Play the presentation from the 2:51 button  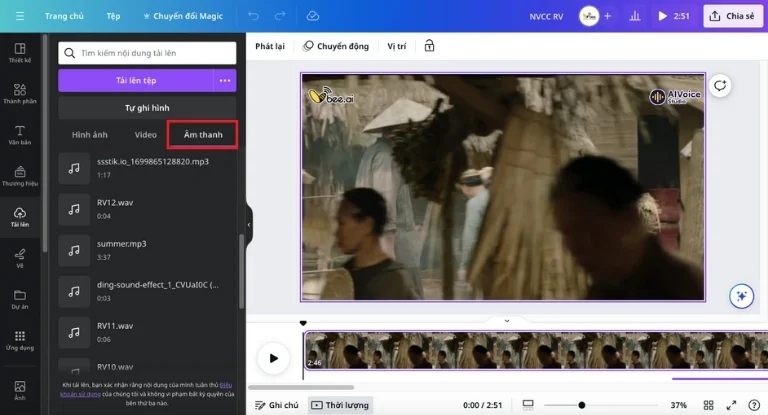674,16
